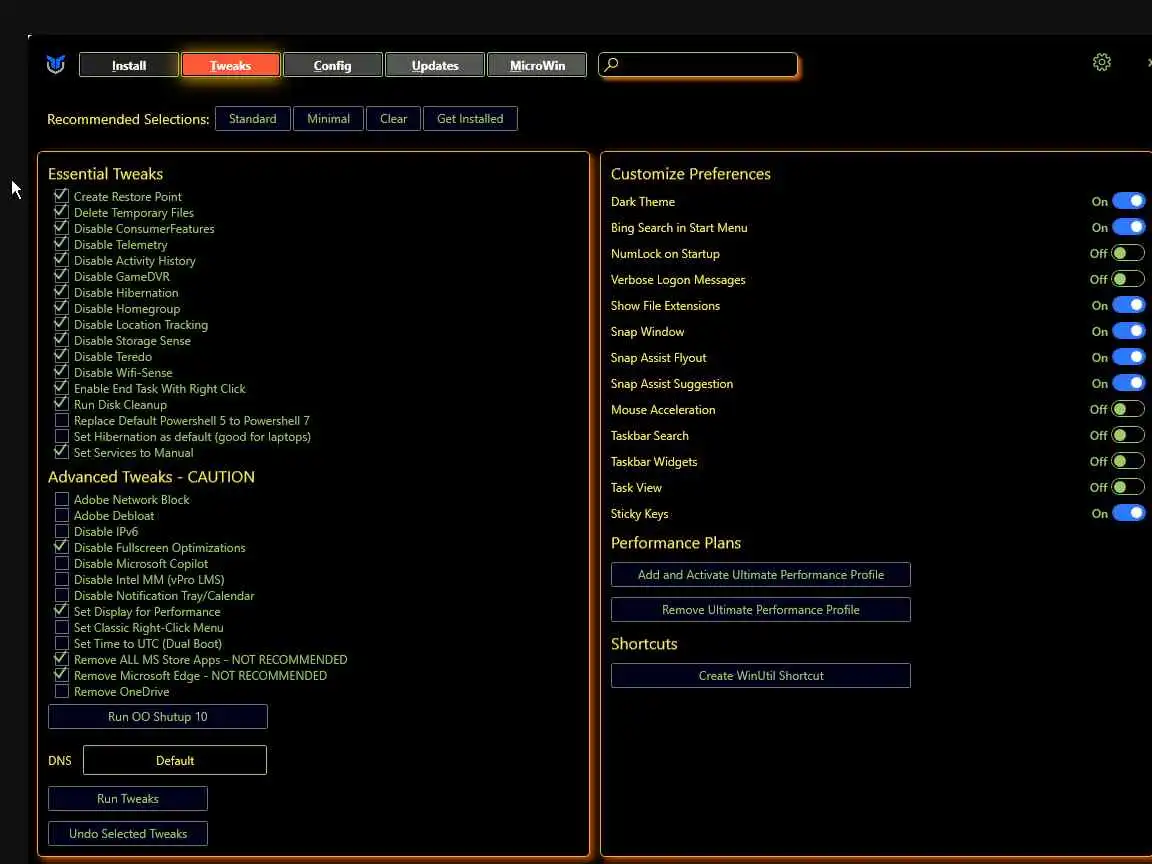This screenshot has height=864, width=1152.
Task: Uncheck Remove ALL MS Store Apps
Action: pyautogui.click(x=62, y=660)
